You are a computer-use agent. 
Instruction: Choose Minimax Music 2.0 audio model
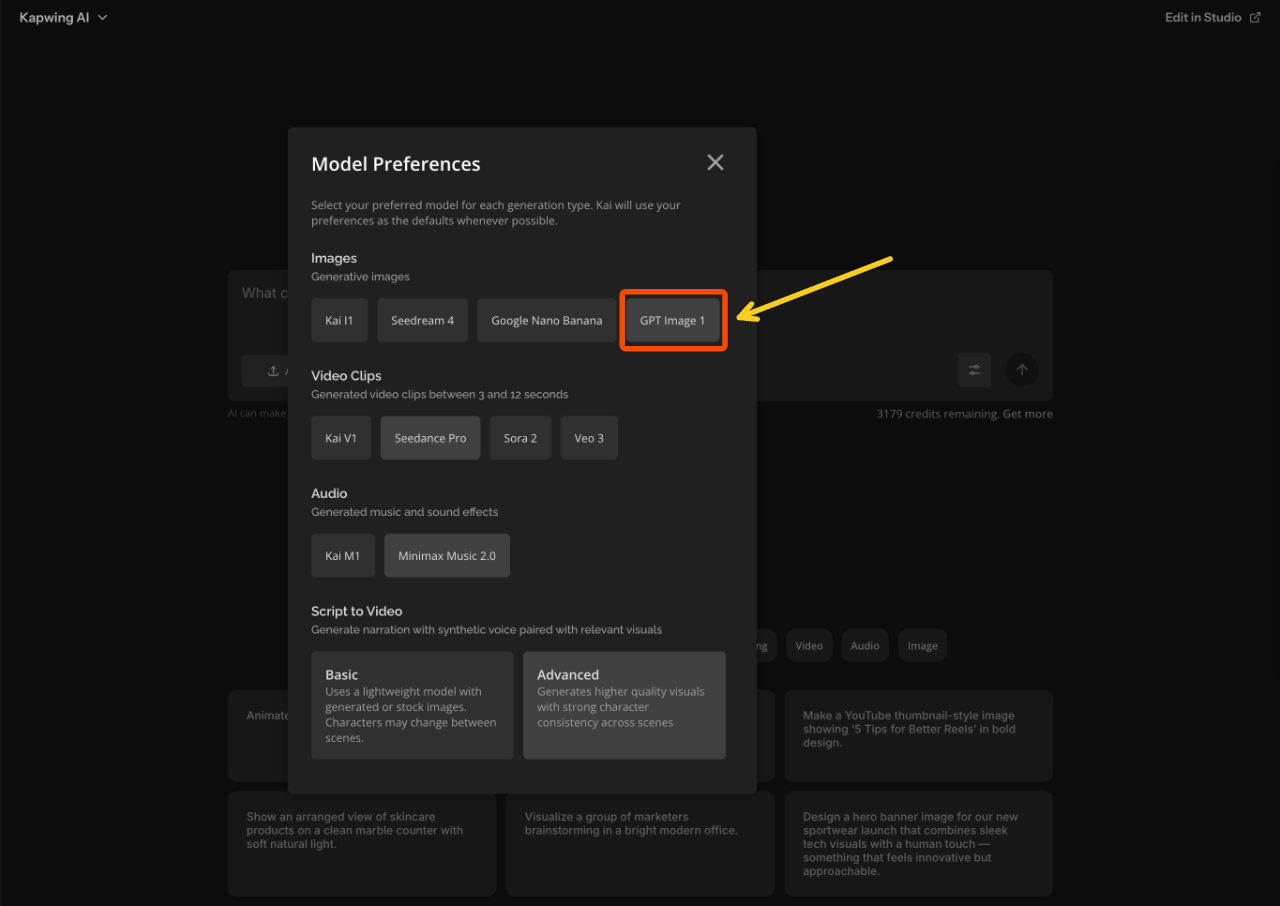[446, 555]
